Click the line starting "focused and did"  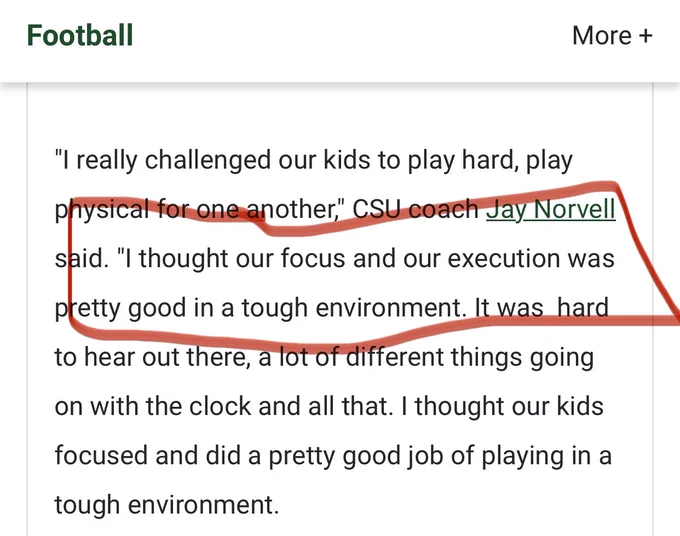[333, 456]
